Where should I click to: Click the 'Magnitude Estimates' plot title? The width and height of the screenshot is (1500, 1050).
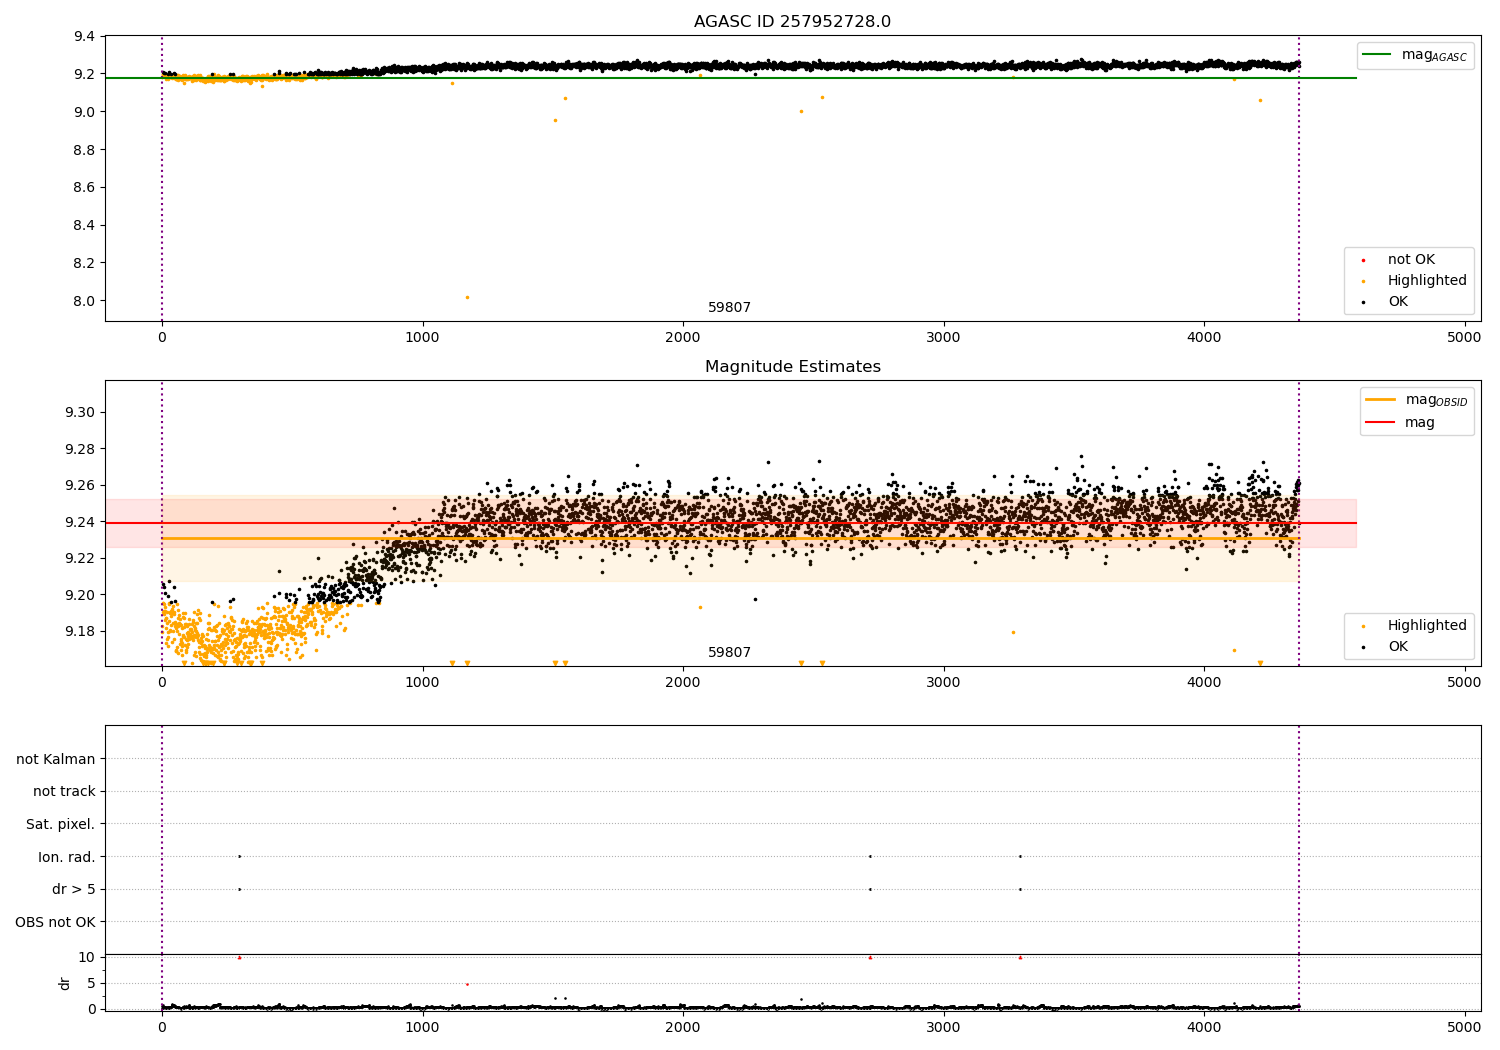[792, 366]
